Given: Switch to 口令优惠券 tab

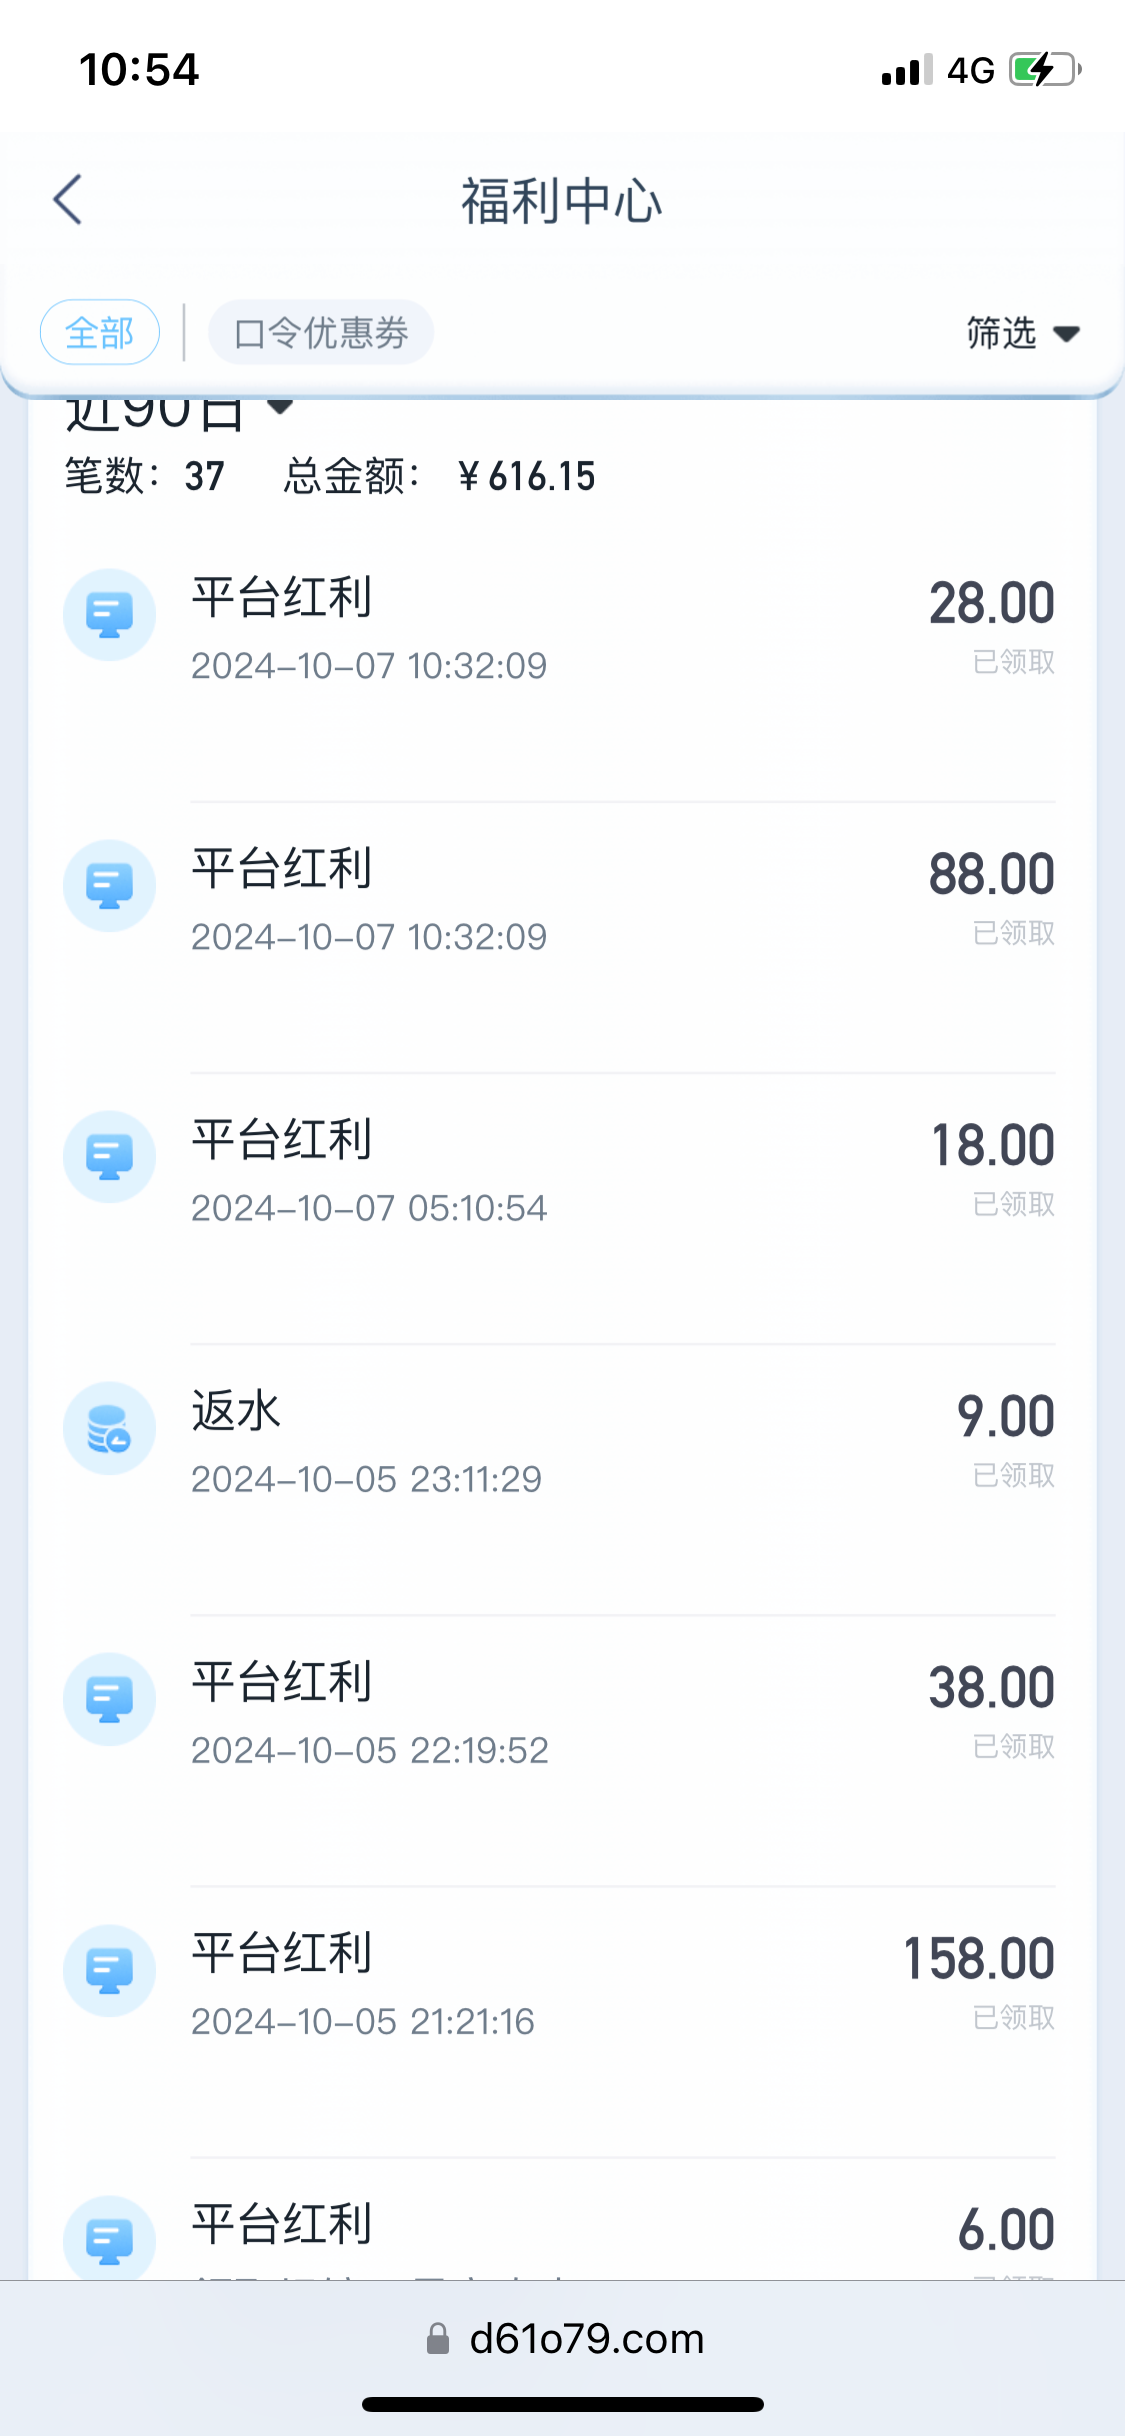Looking at the screenshot, I should [x=321, y=333].
